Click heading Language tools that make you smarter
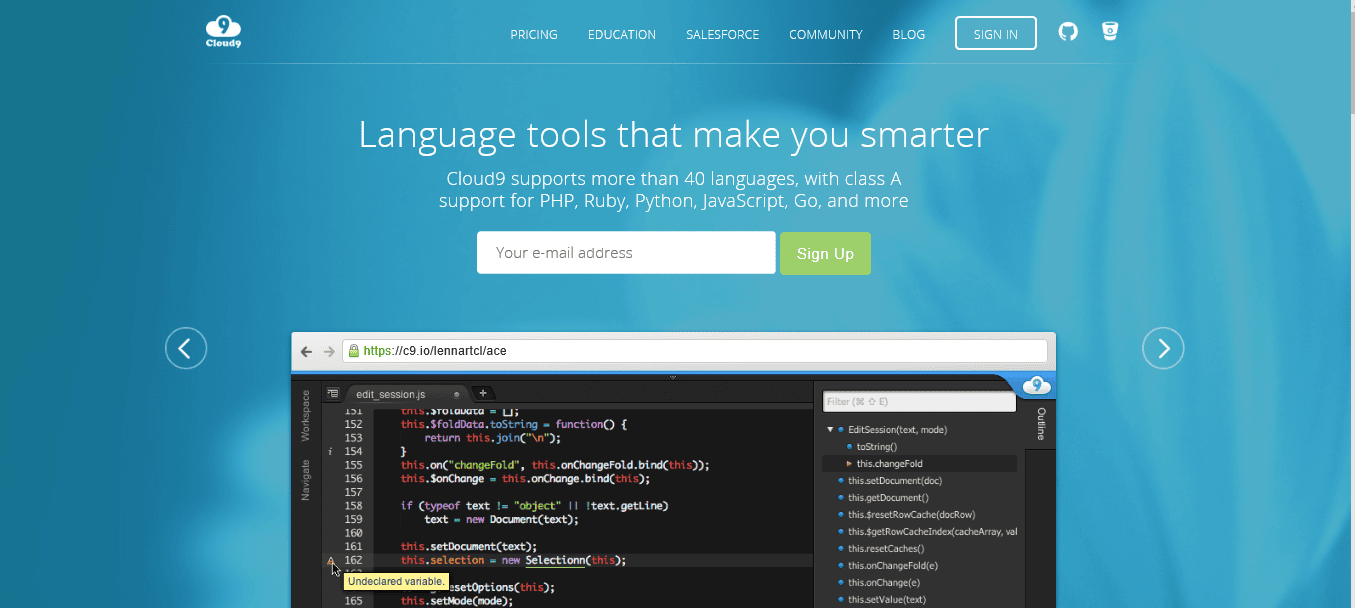This screenshot has width=1355, height=608. [x=674, y=134]
